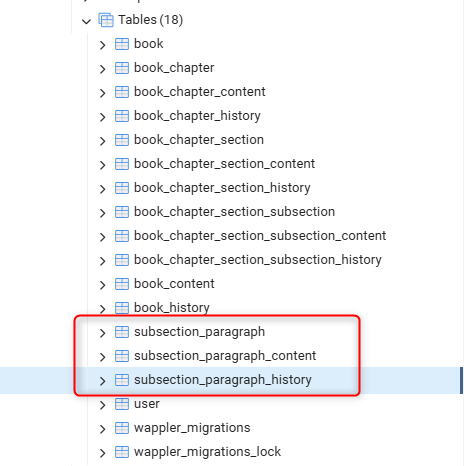The width and height of the screenshot is (464, 466).
Task: Collapse the Tables (18) node
Action: coord(86,22)
